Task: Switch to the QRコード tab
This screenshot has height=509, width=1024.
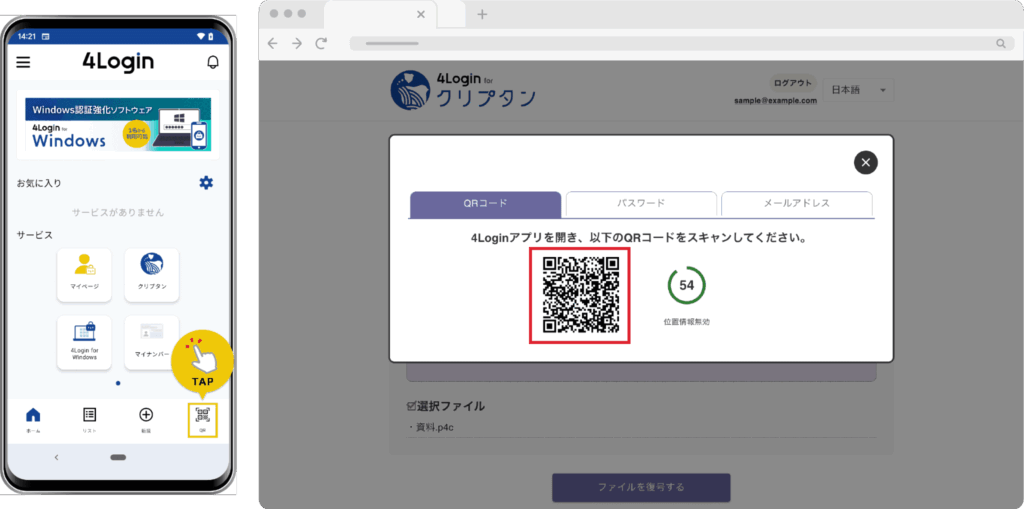Action: click(x=485, y=204)
